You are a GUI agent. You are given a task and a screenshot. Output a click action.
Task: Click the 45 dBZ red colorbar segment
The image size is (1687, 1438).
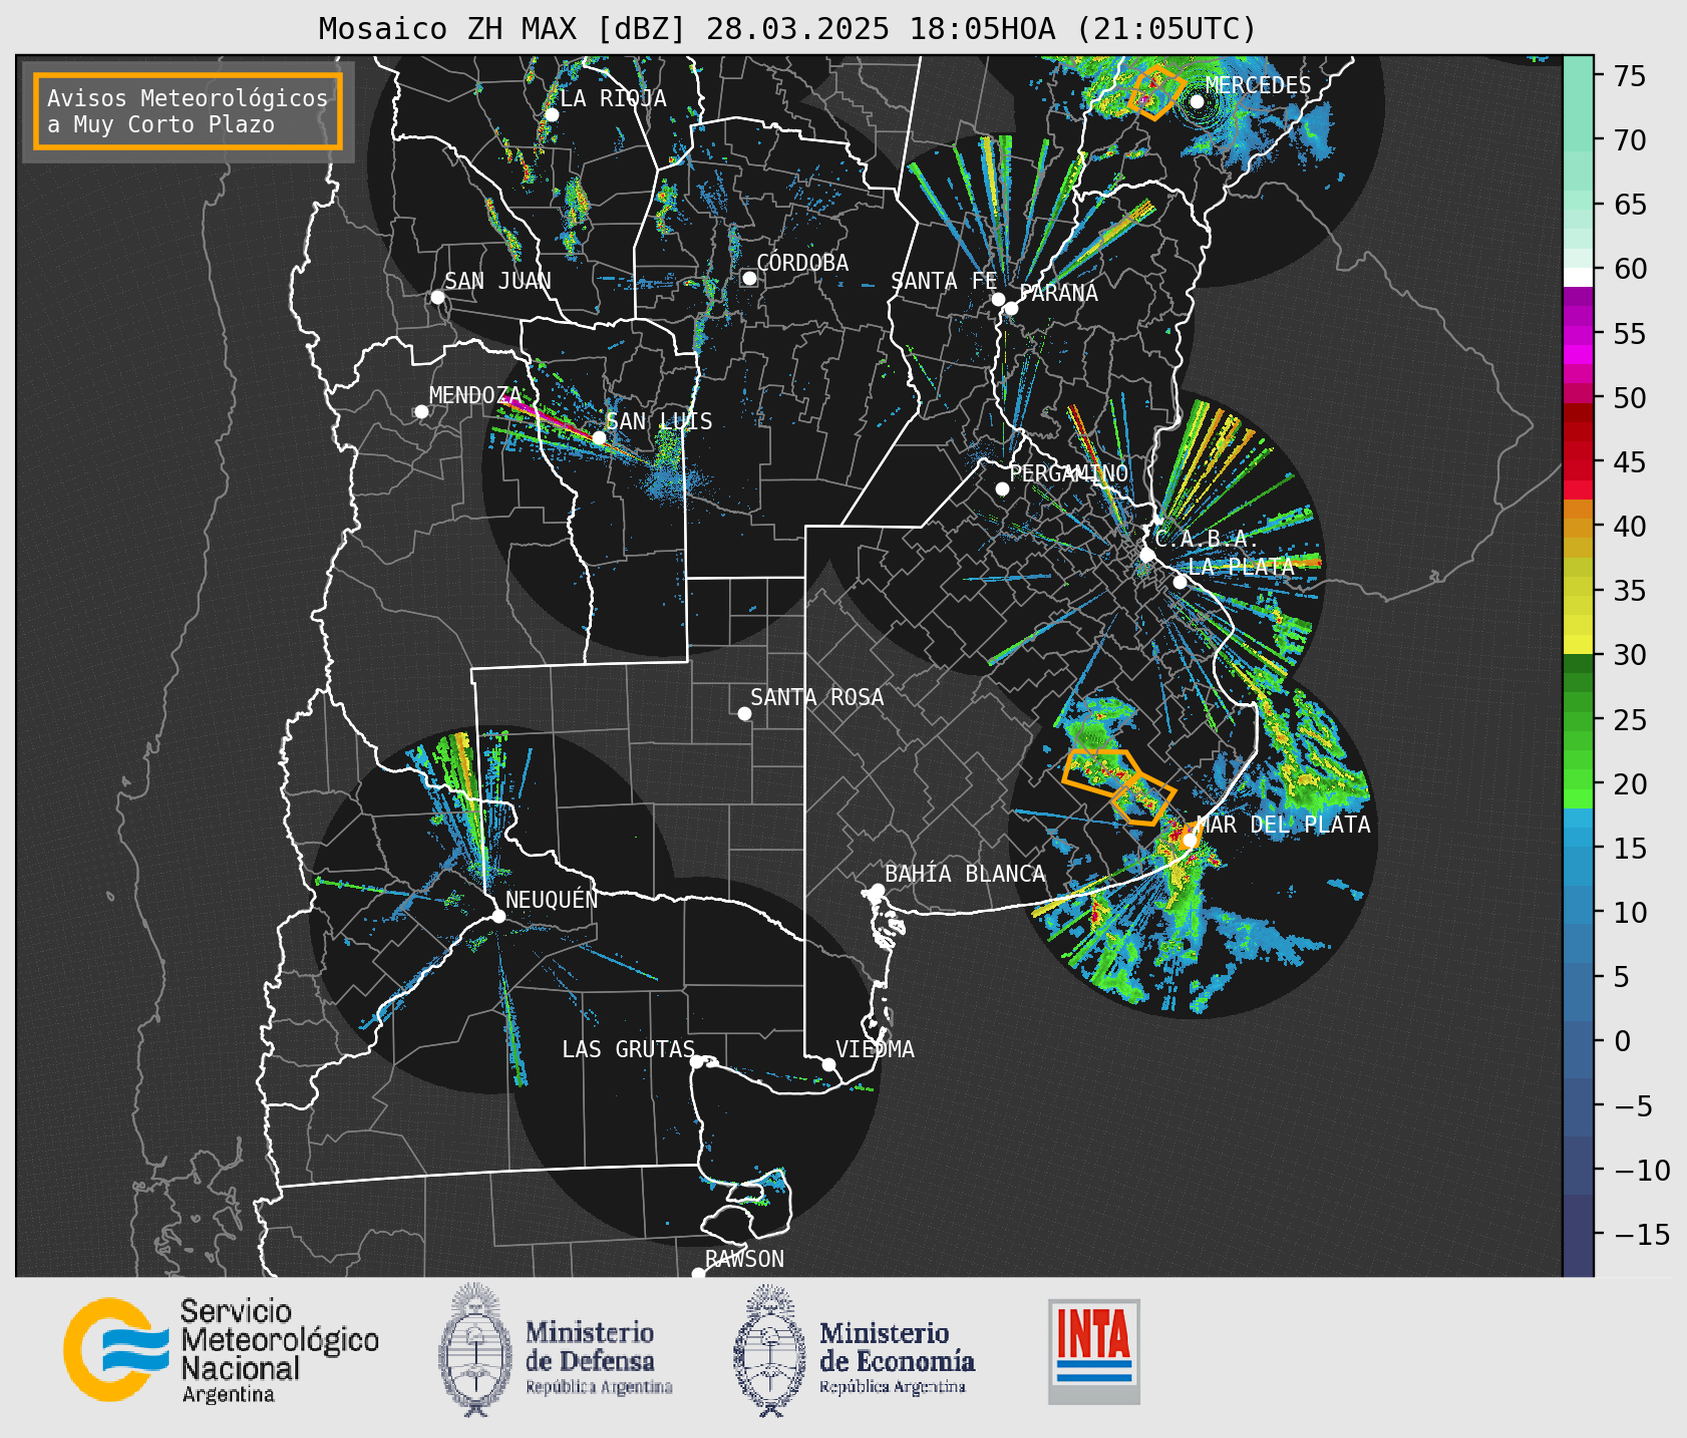1578,462
